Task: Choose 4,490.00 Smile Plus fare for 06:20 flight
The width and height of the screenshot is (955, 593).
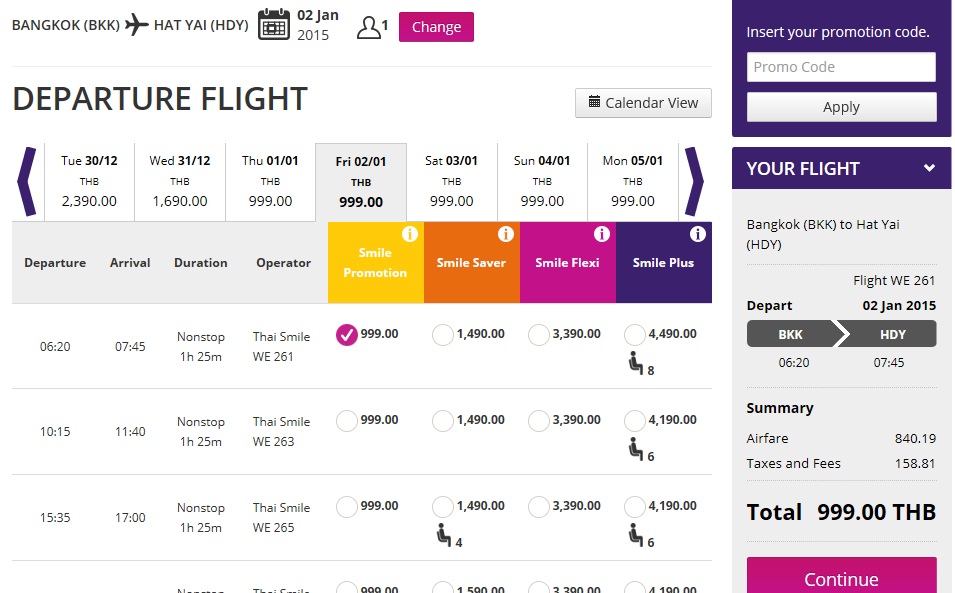Action: click(635, 335)
